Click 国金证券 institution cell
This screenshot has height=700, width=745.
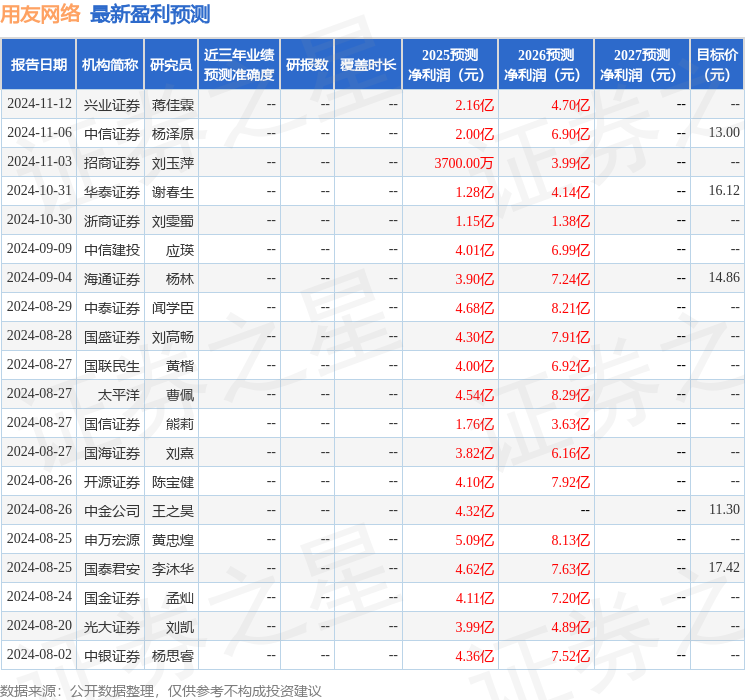(x=112, y=598)
